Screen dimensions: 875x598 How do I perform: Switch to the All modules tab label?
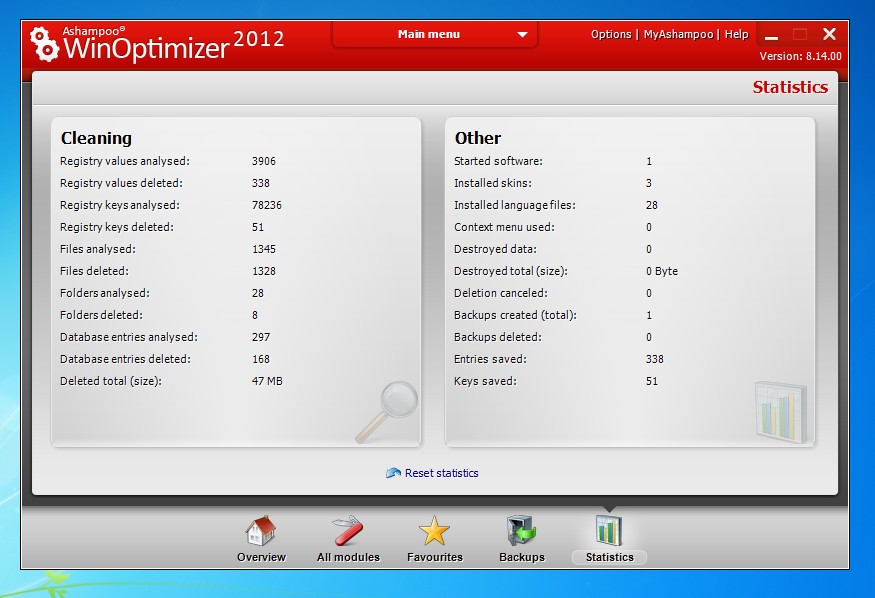[348, 557]
